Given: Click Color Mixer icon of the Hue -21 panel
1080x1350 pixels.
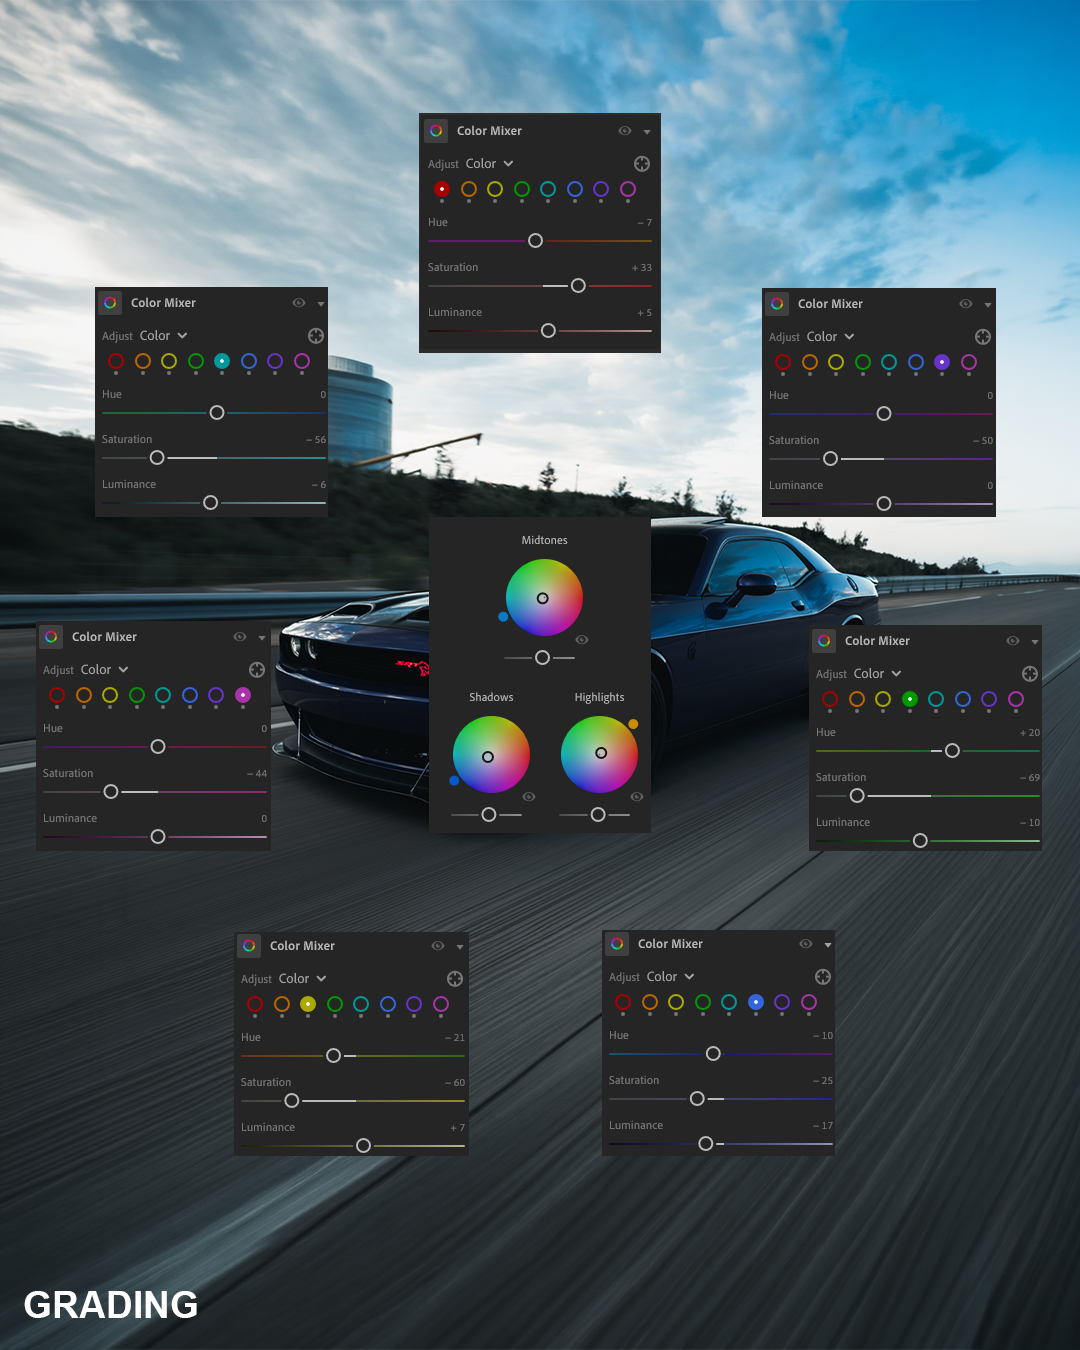Looking at the screenshot, I should 249,946.
